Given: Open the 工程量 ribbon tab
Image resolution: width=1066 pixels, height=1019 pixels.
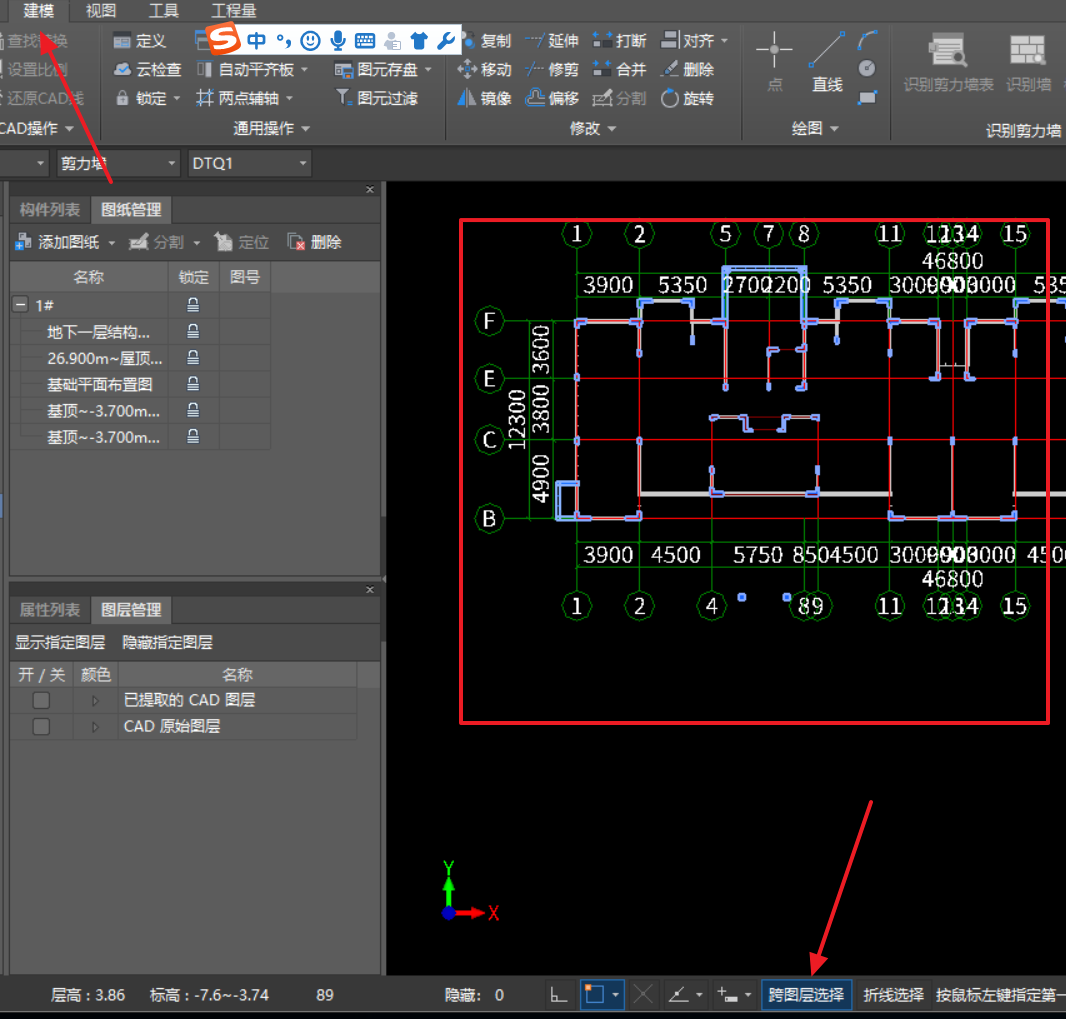Looking at the screenshot, I should coord(233,11).
